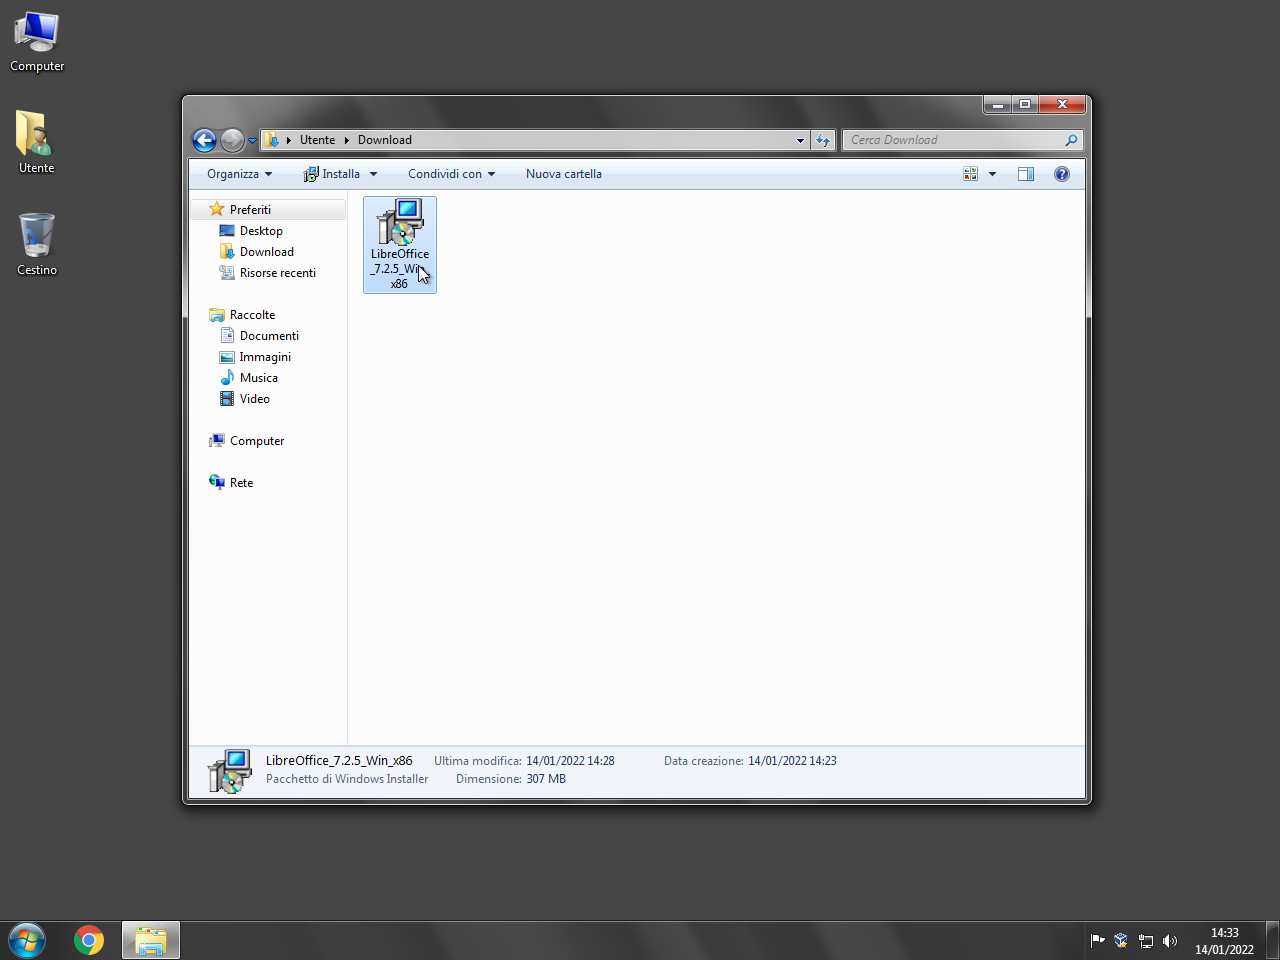Open the Help question mark icon
Image resolution: width=1280 pixels, height=960 pixels.
point(1062,174)
